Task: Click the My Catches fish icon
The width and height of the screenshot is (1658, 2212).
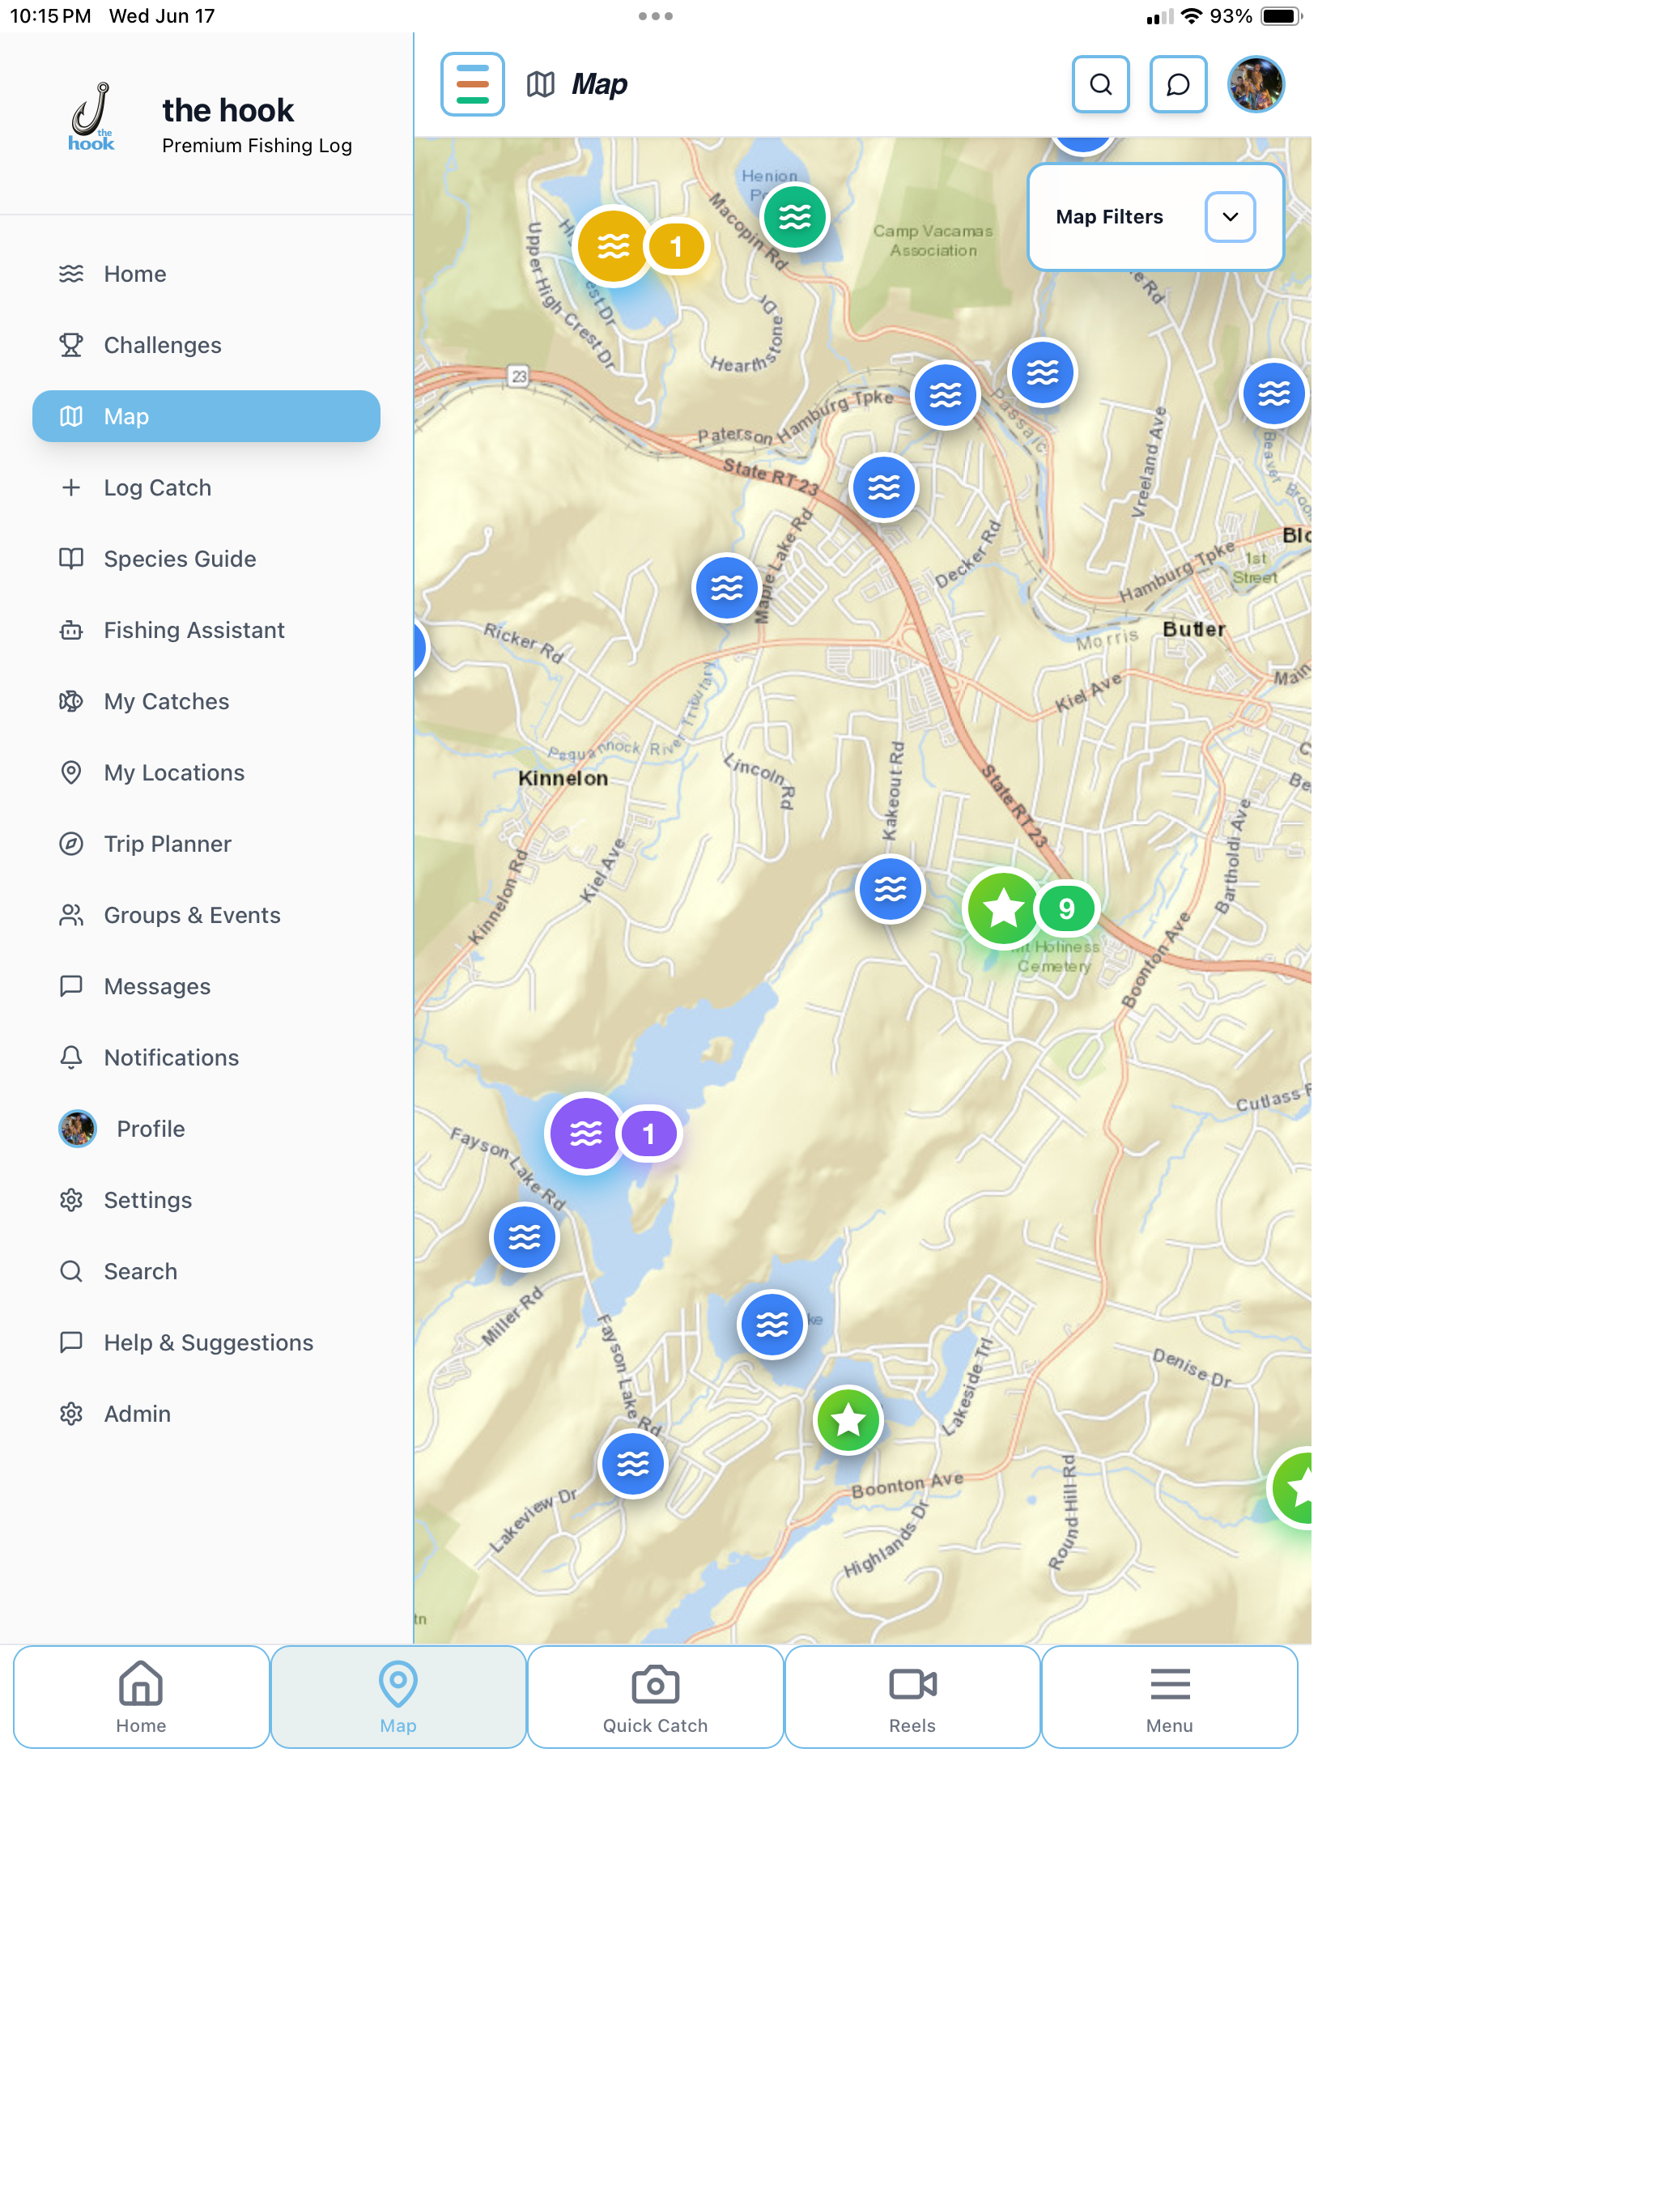Action: point(71,701)
